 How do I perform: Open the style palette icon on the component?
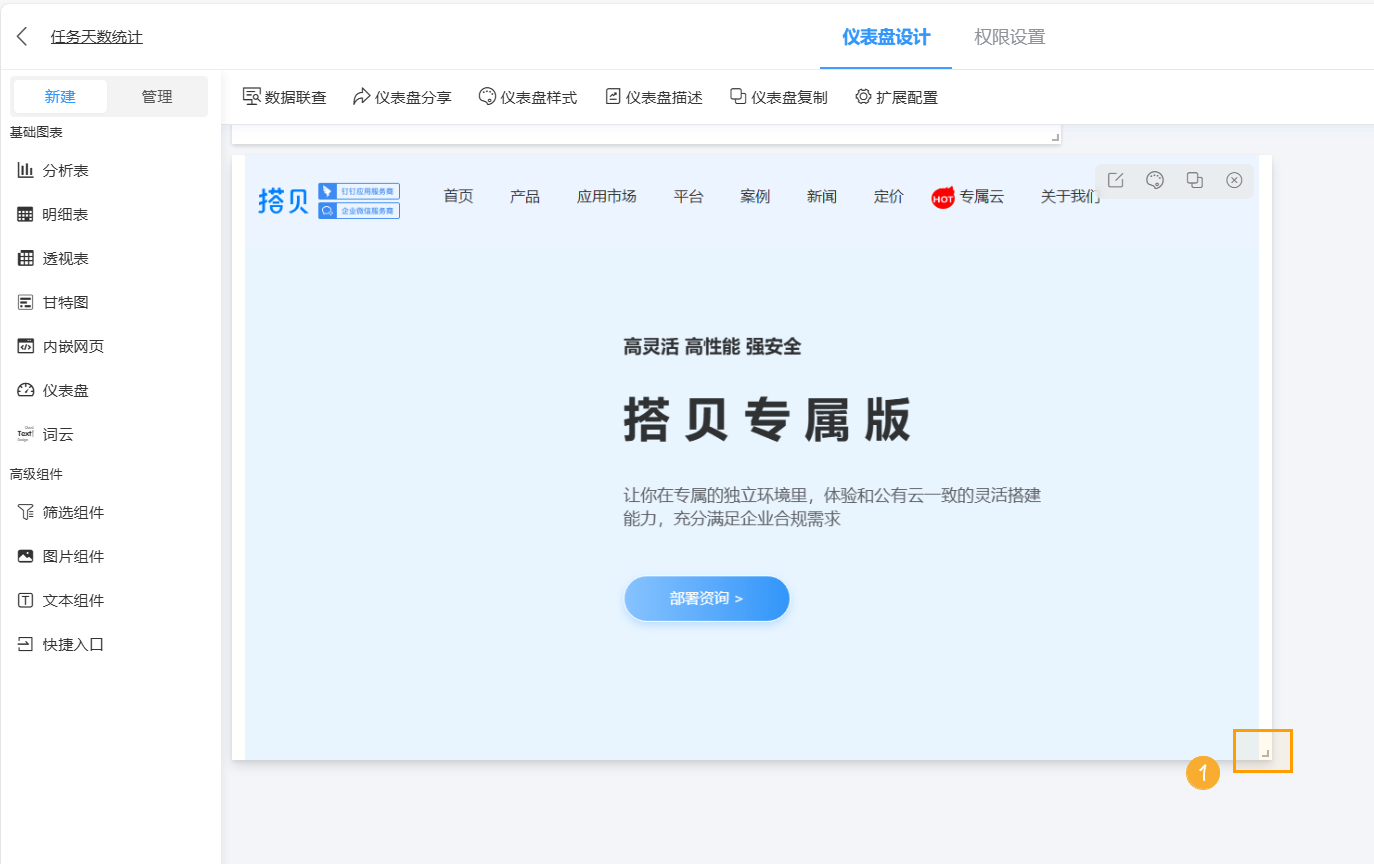[x=1155, y=180]
